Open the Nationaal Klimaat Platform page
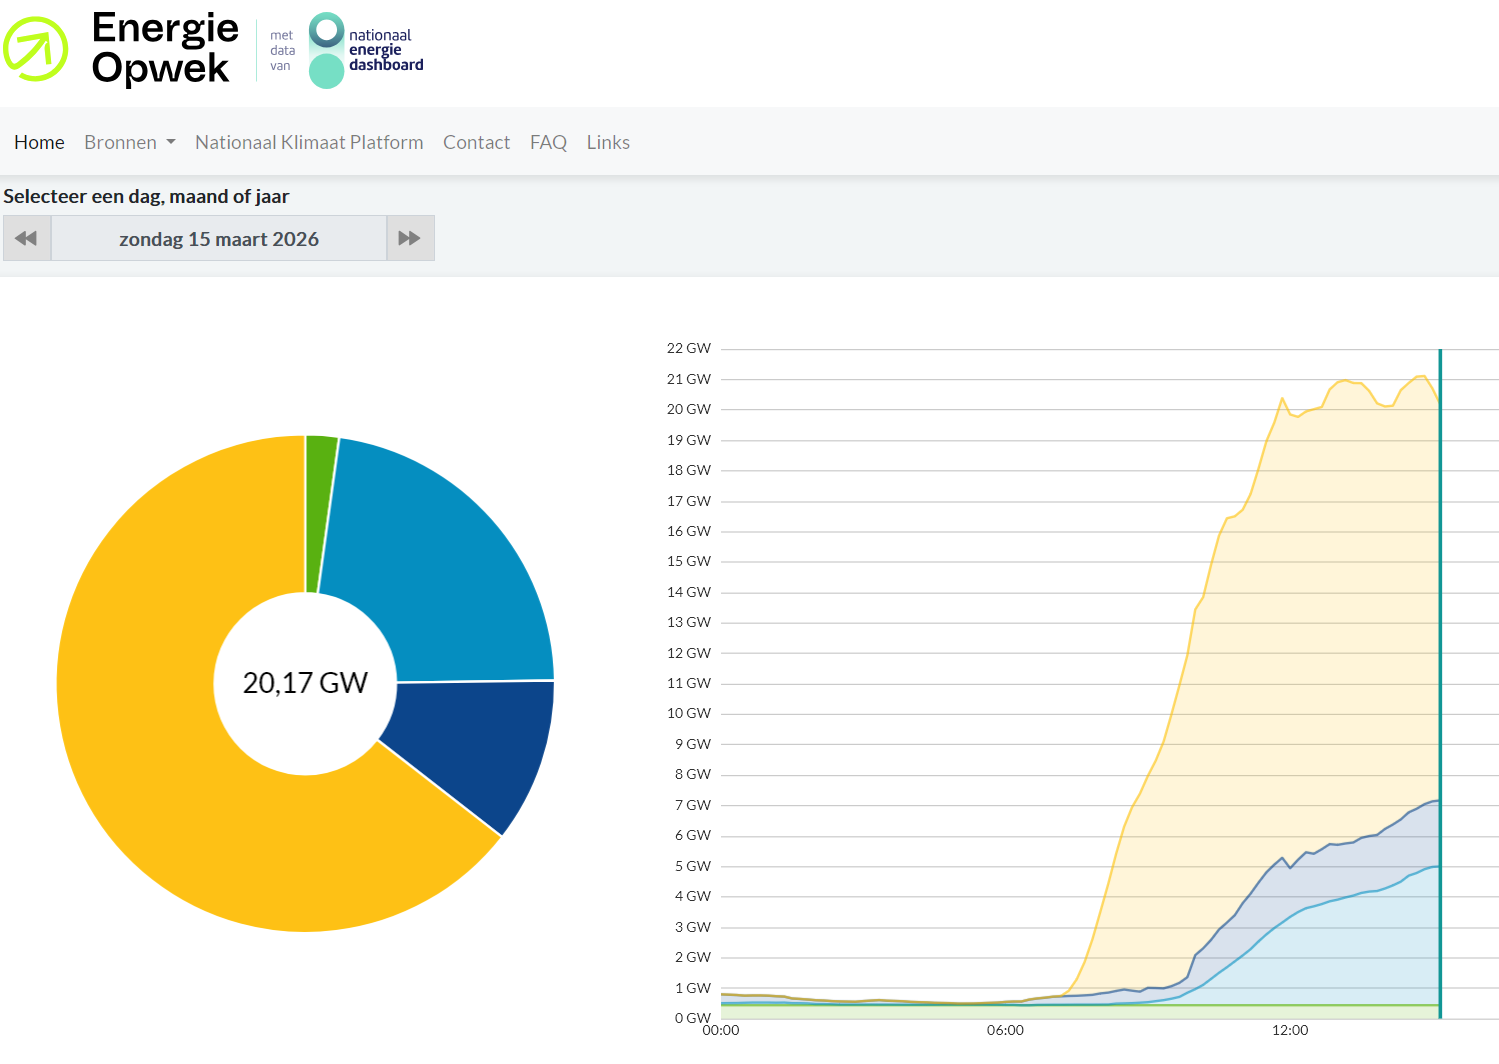Screen dimensions: 1499x1064 pyautogui.click(x=309, y=143)
